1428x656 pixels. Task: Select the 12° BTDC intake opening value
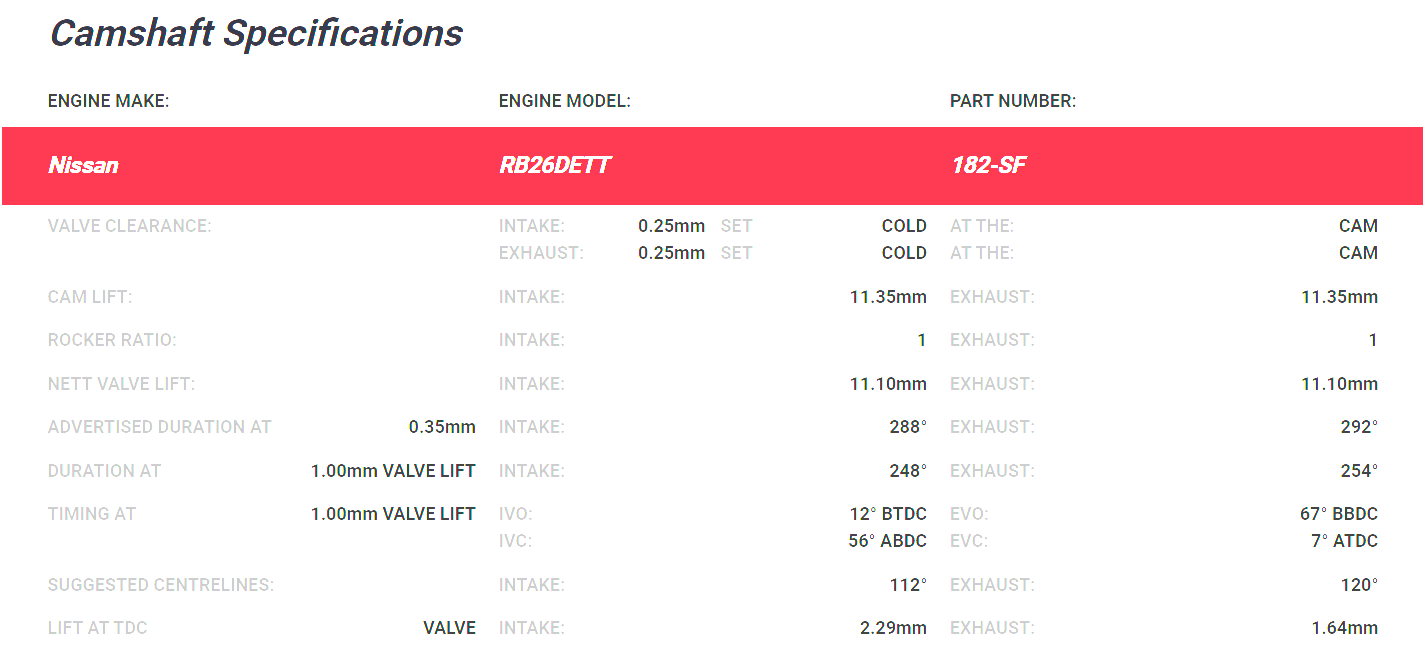(x=888, y=514)
